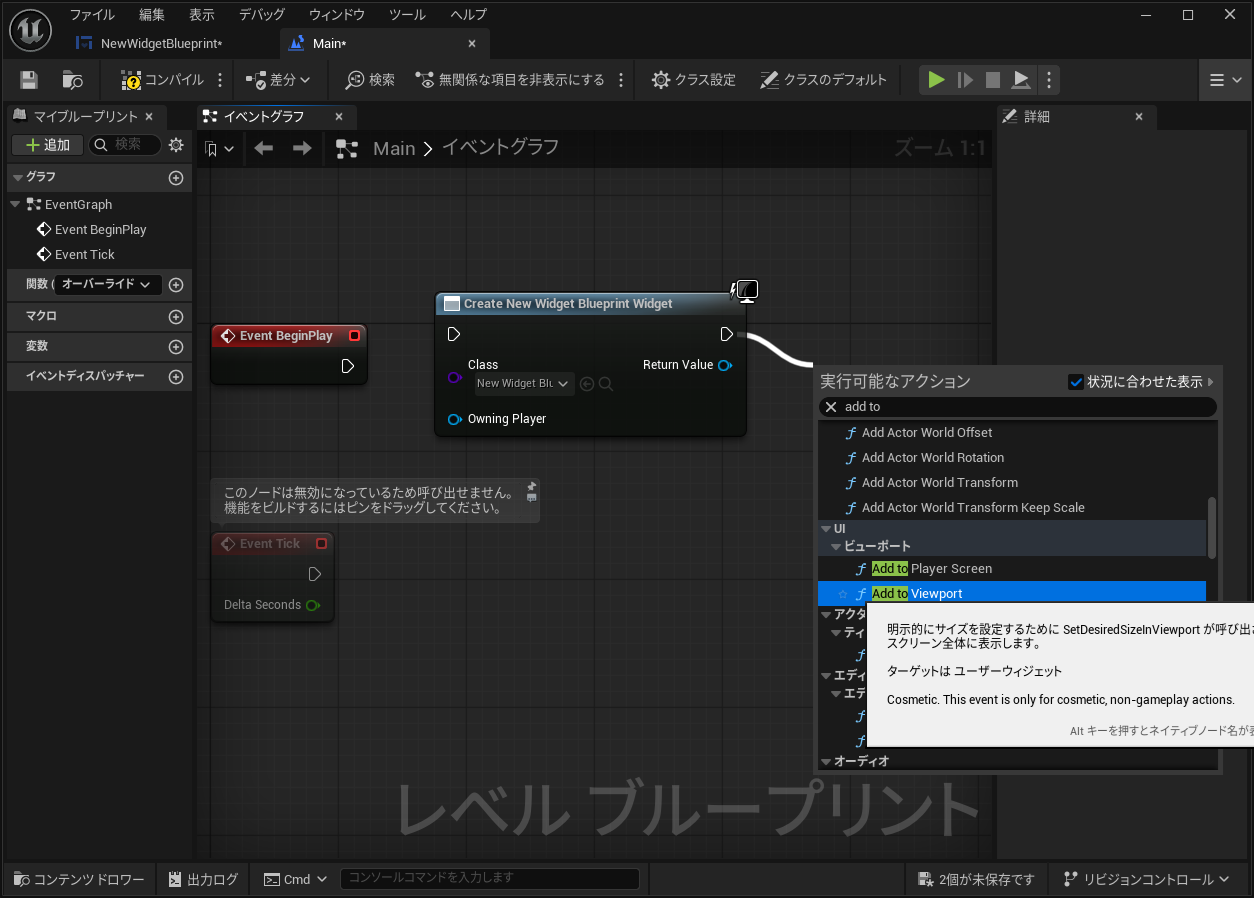Click the add to action search field
The image size is (1254, 898).
(x=1018, y=407)
